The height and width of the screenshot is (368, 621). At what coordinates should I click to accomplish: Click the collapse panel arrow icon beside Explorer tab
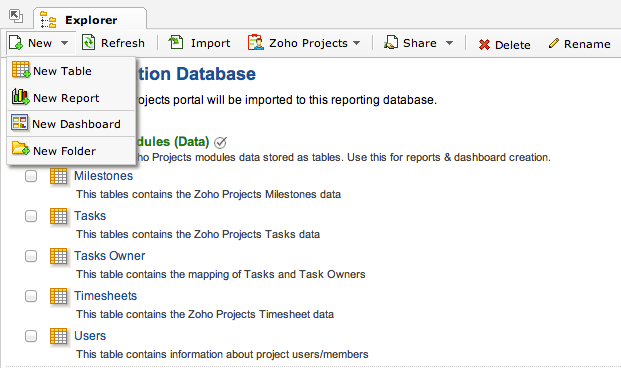point(16,16)
